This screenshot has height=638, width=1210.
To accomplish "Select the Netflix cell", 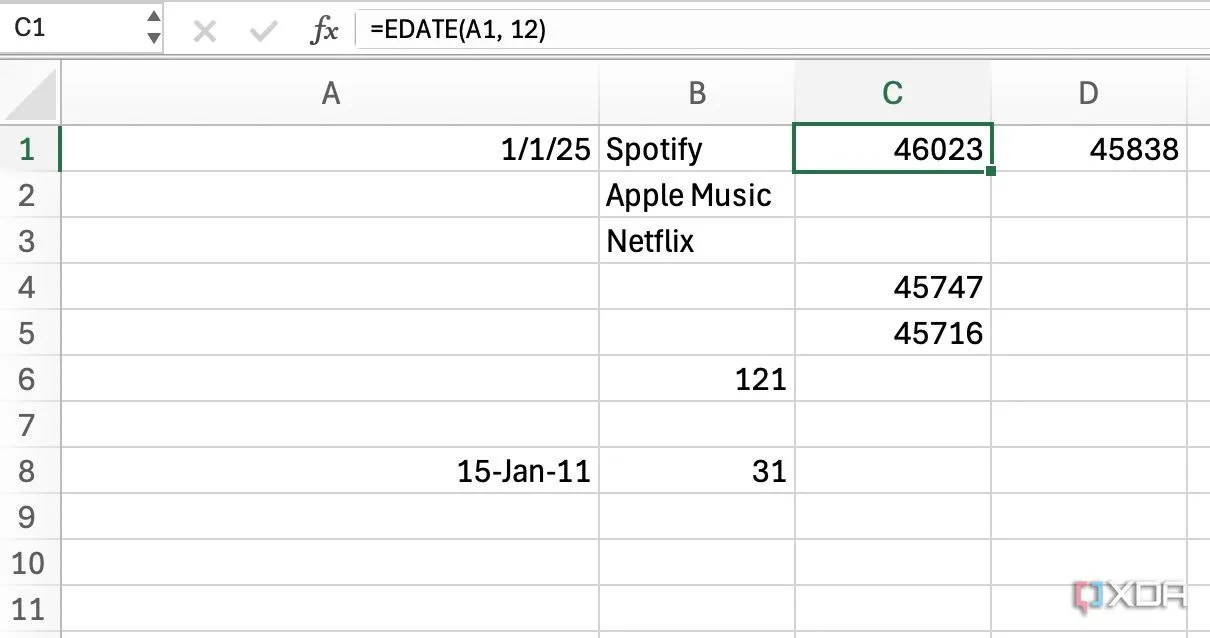I will point(697,241).
